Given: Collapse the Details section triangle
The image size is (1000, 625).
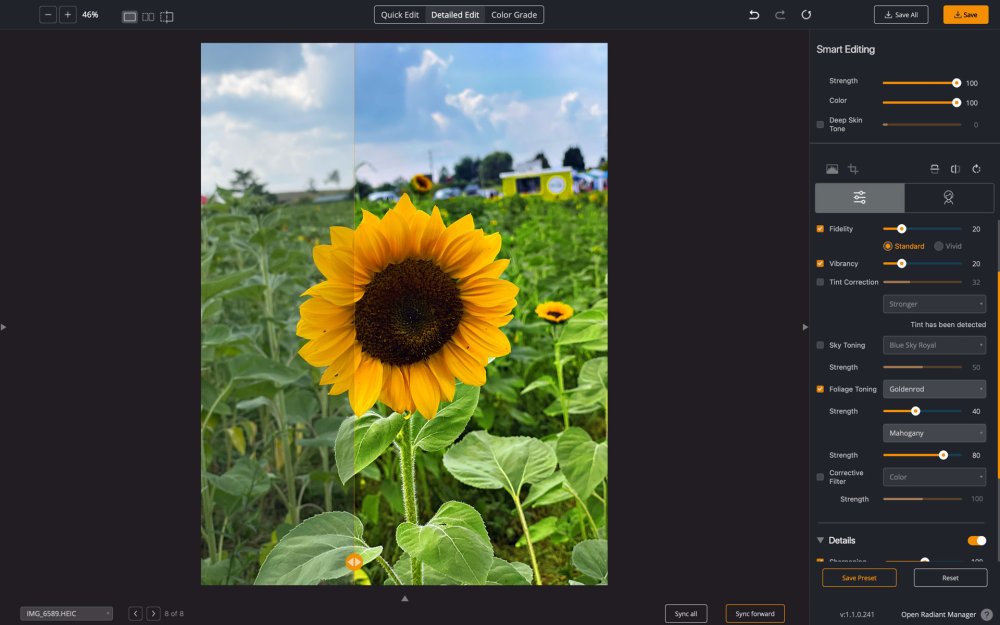Looking at the screenshot, I should click(820, 540).
